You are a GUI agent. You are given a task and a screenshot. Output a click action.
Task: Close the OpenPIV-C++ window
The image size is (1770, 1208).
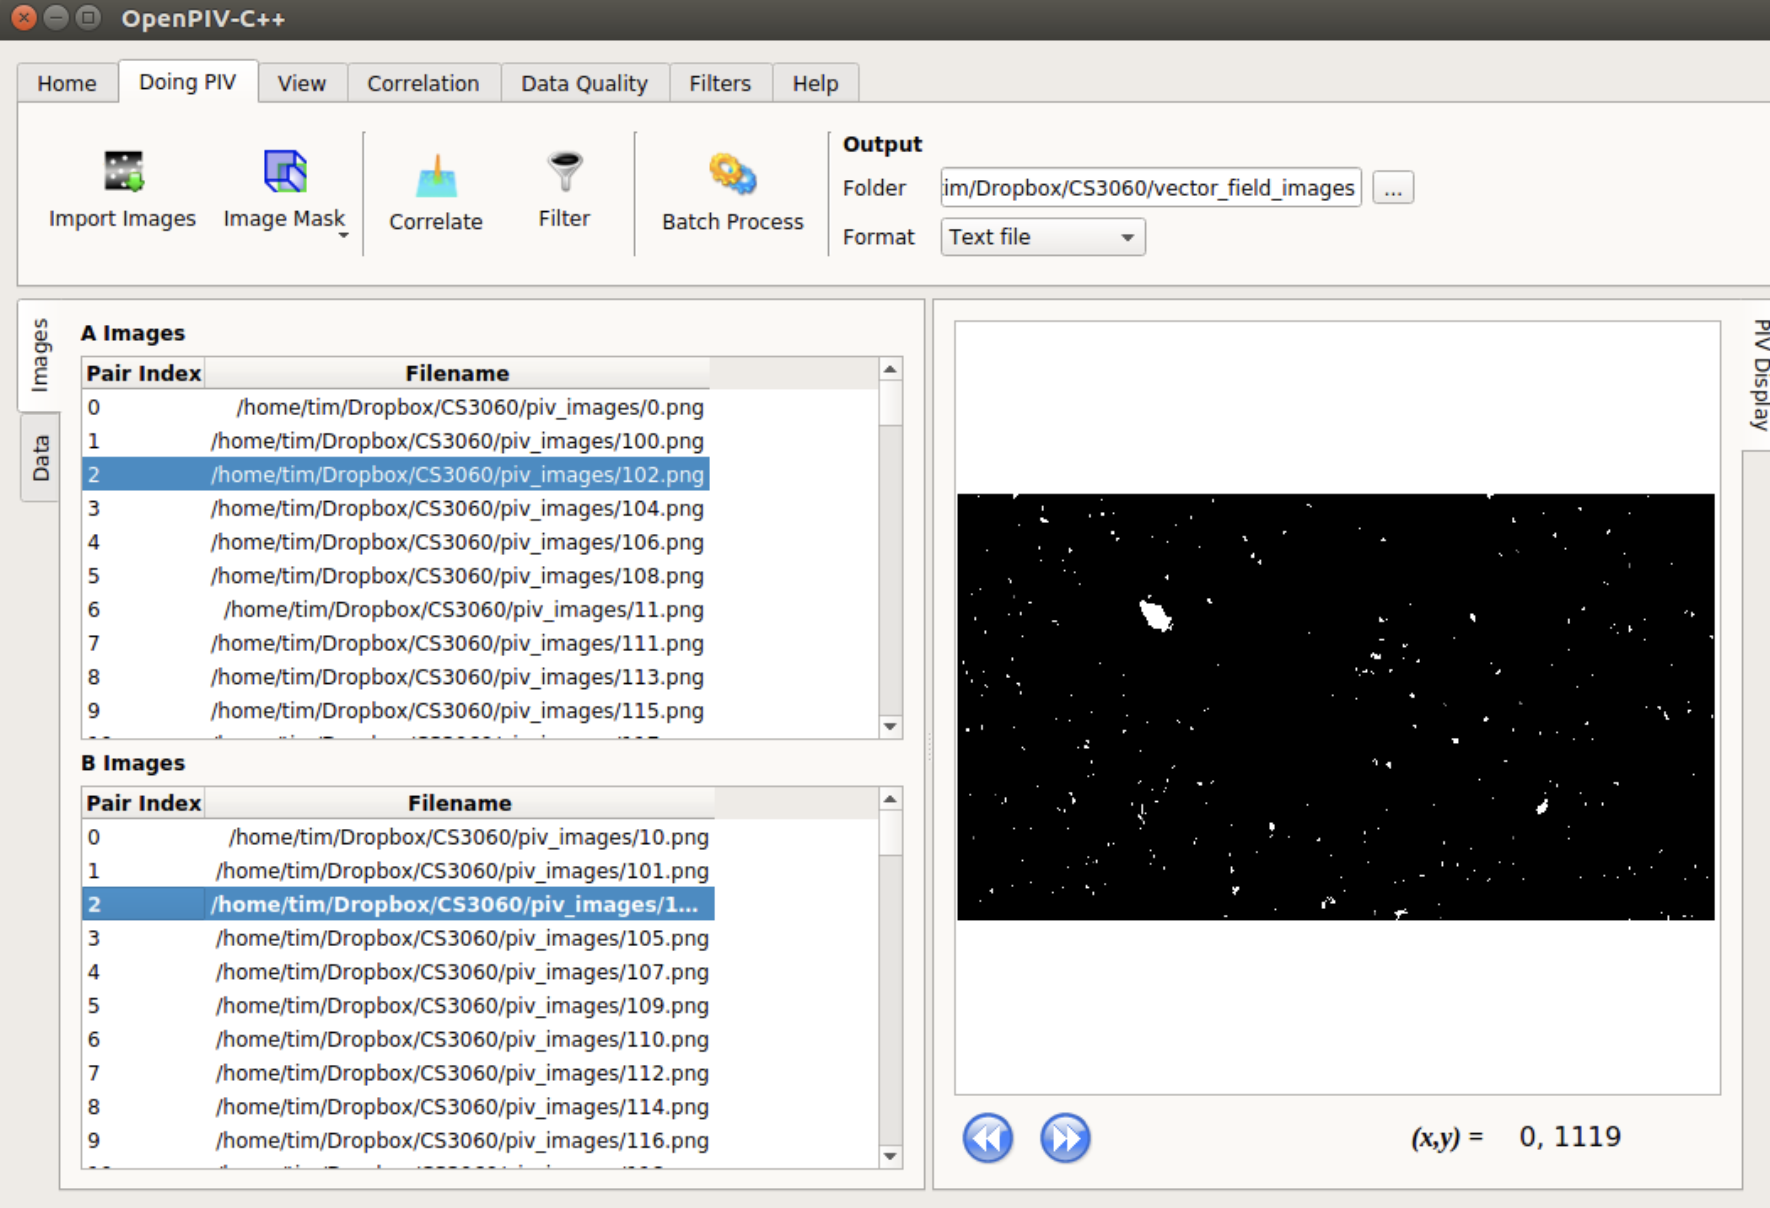[24, 18]
